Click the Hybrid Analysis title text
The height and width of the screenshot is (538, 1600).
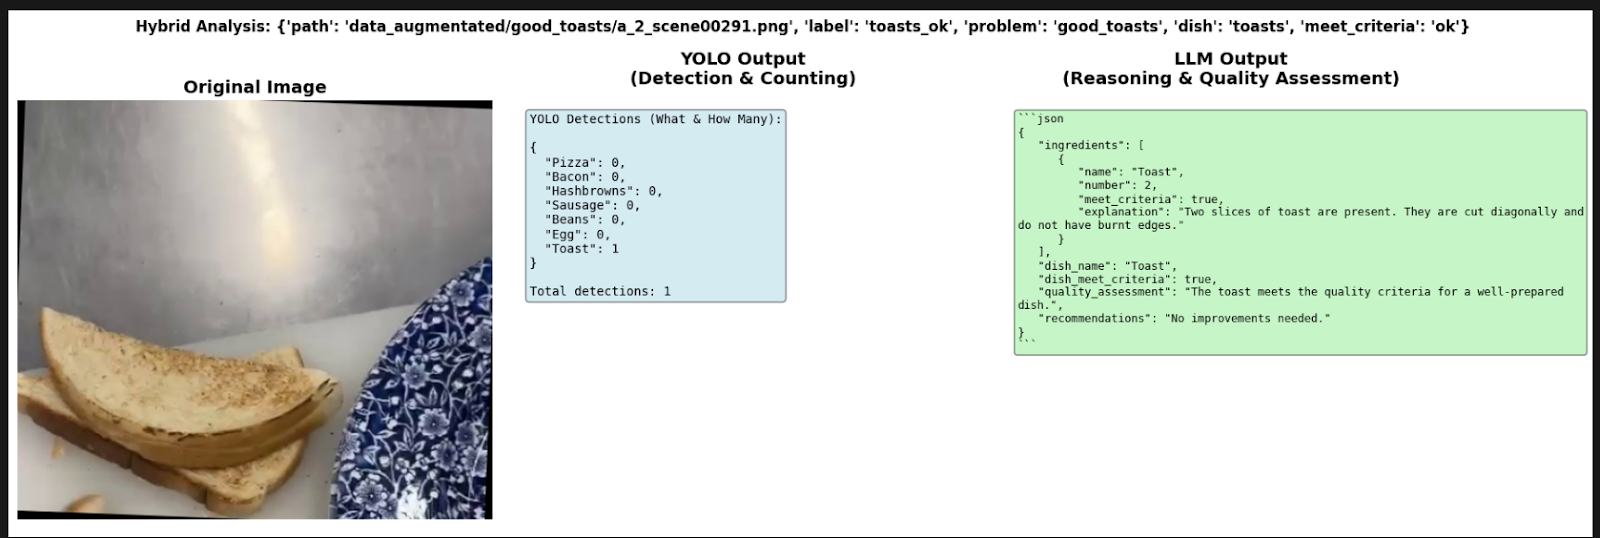(x=802, y=26)
